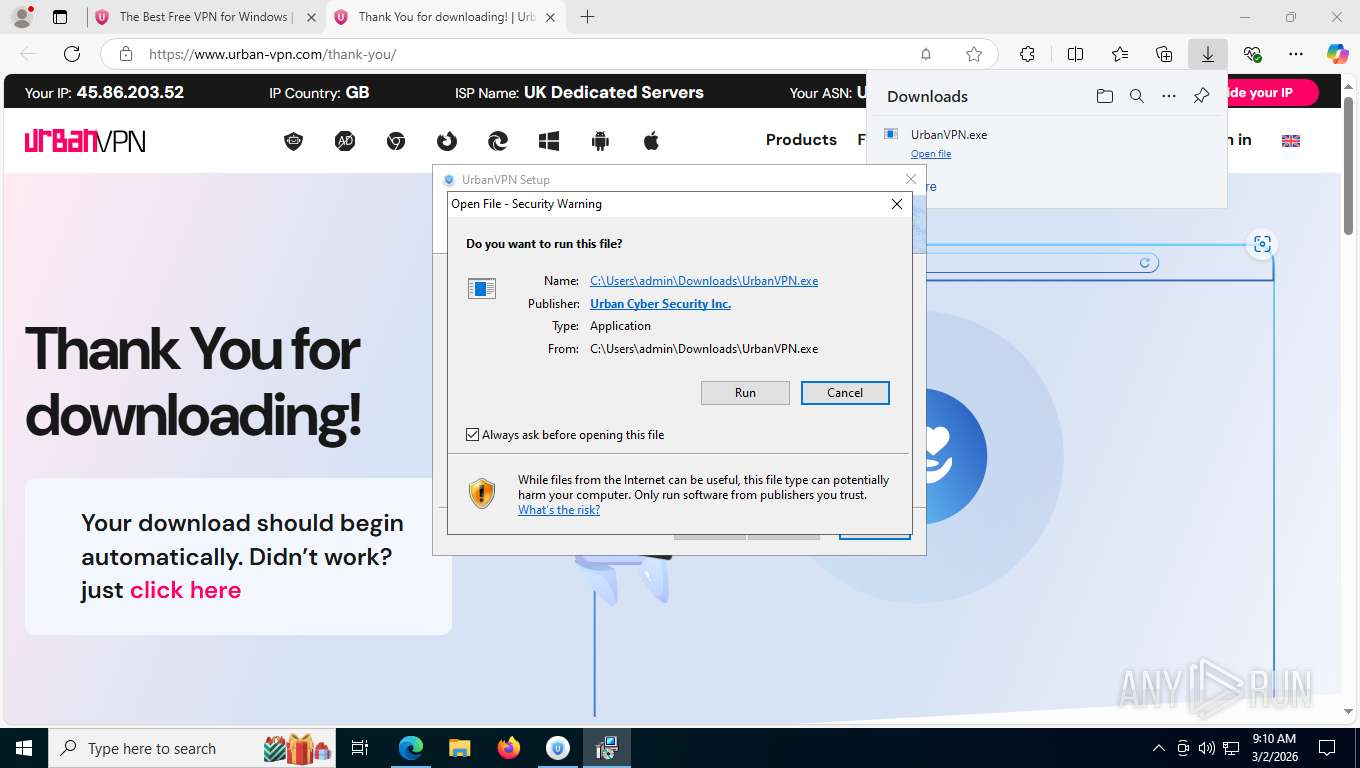The width and height of the screenshot is (1360, 768).
Task: Pin the Downloads panel
Action: [1202, 96]
